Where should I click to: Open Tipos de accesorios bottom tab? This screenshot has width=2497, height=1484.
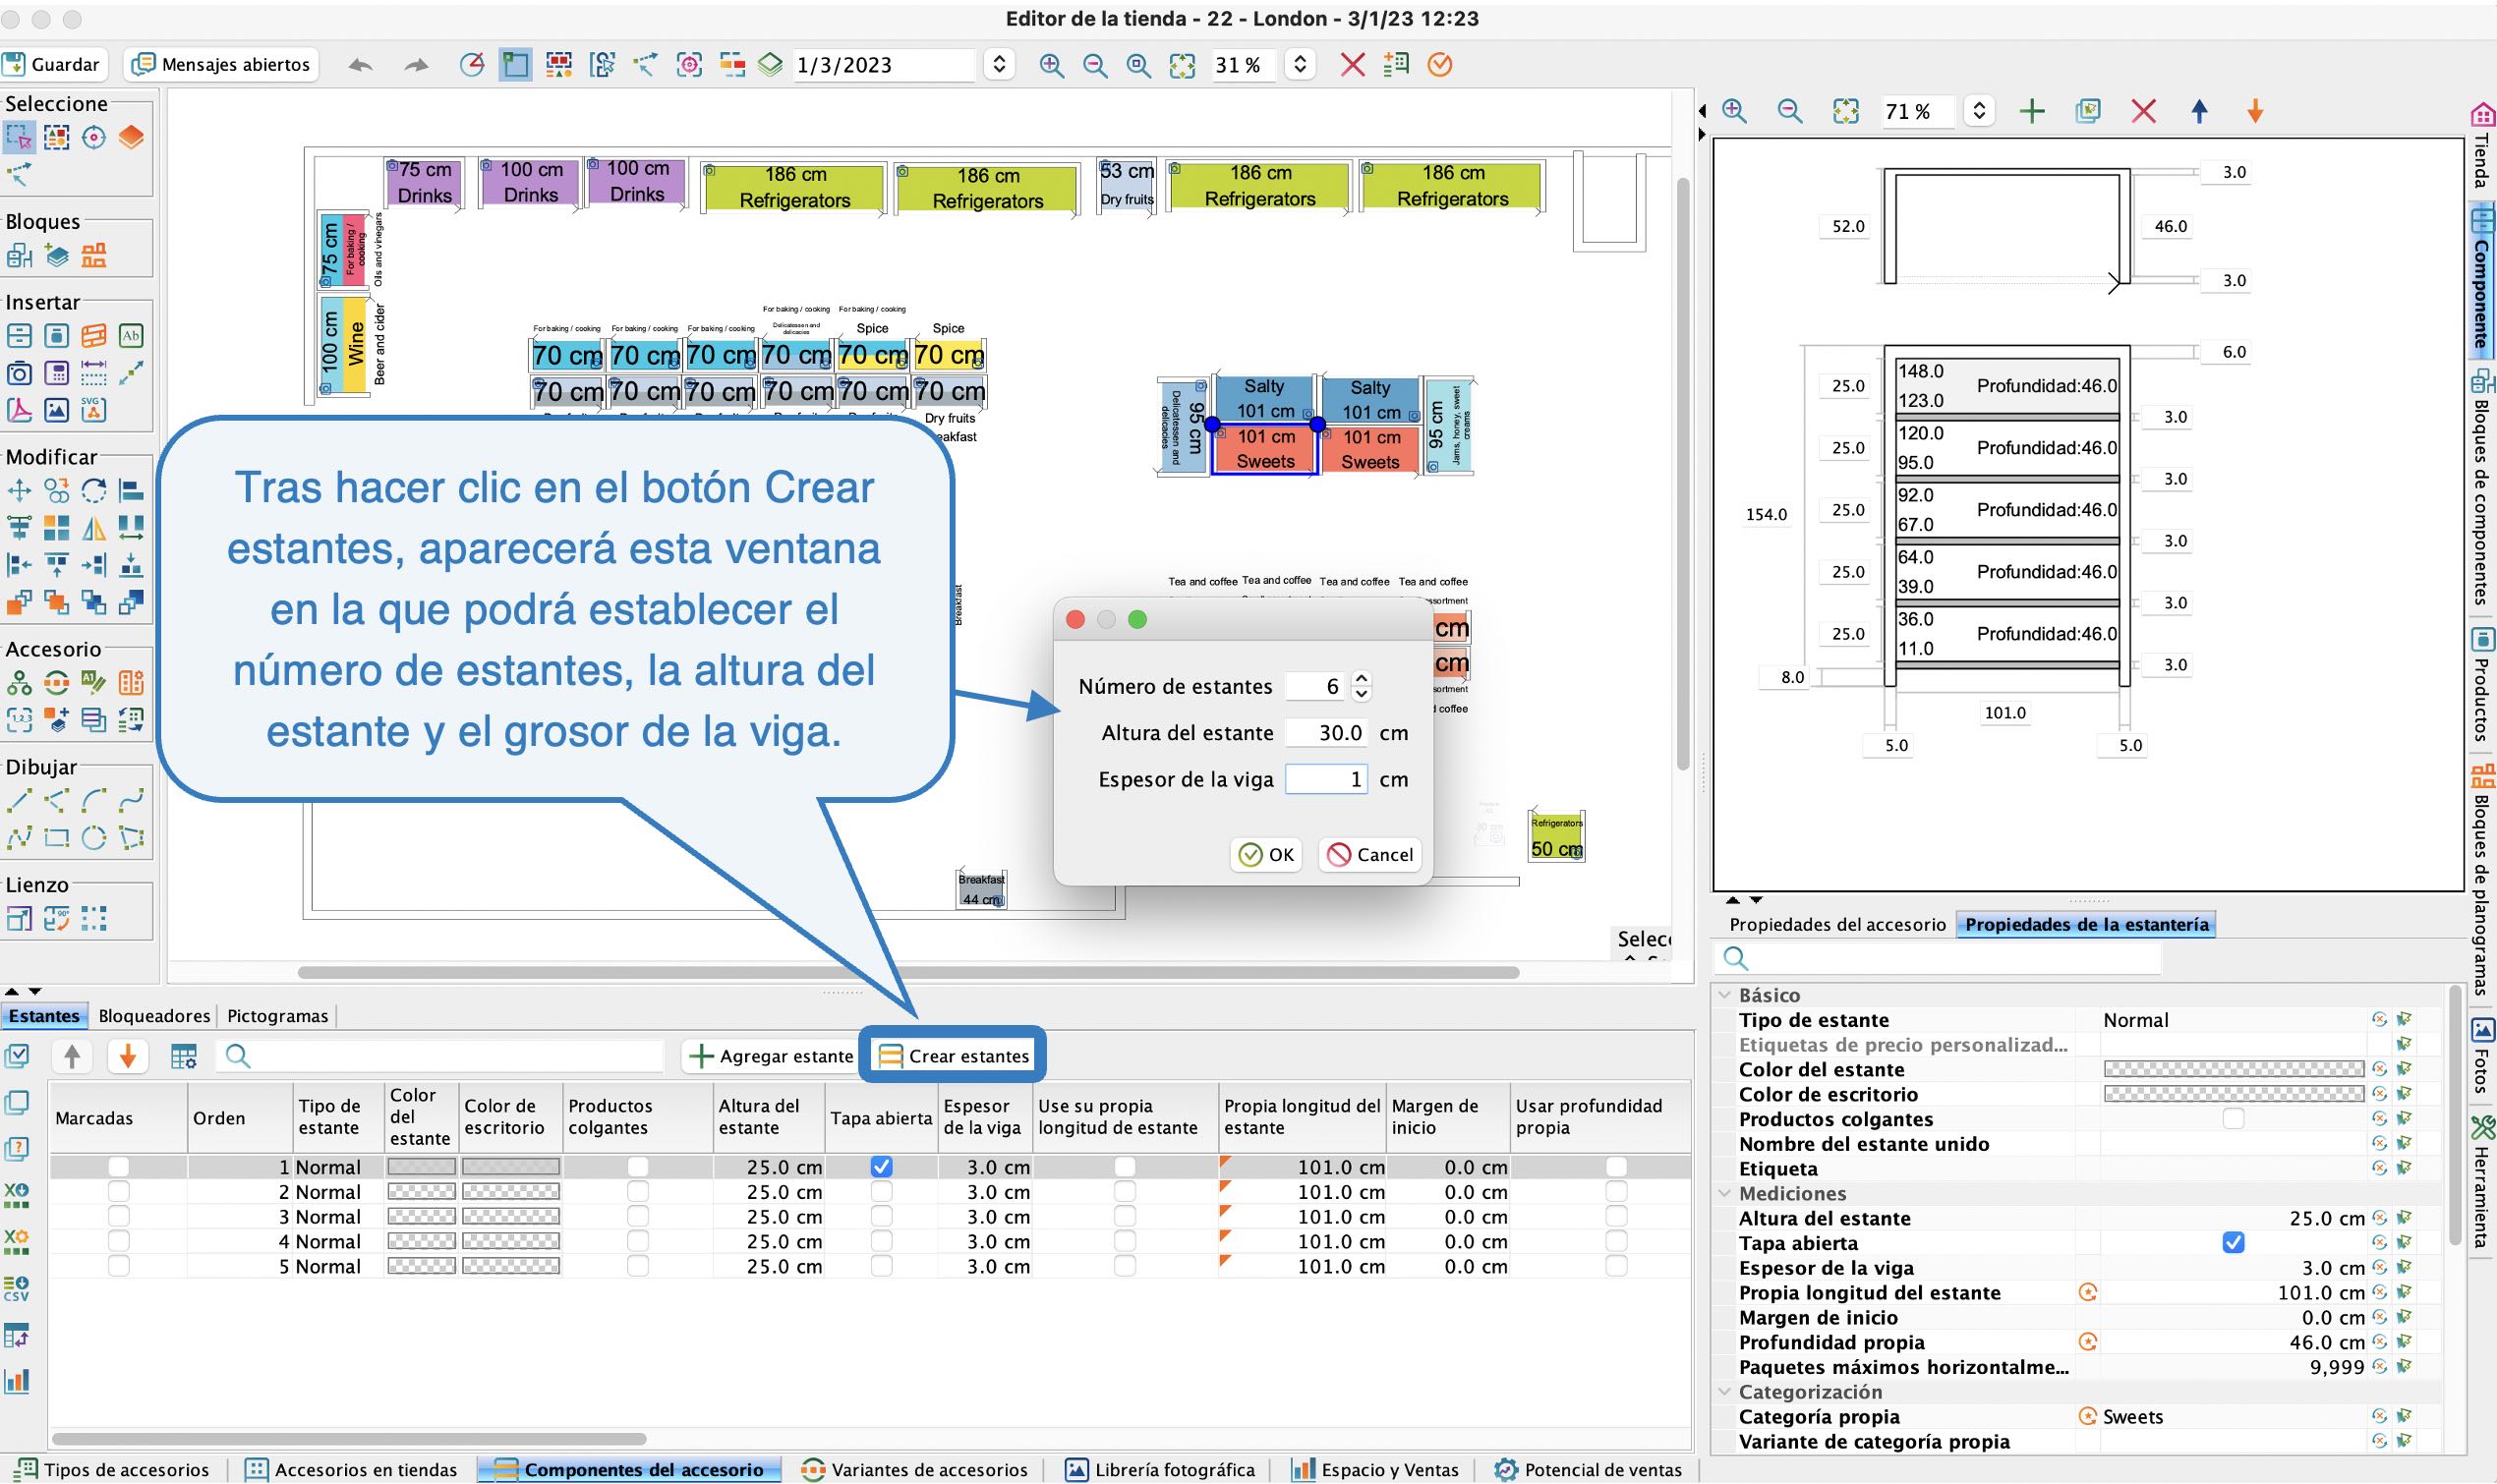[114, 1470]
